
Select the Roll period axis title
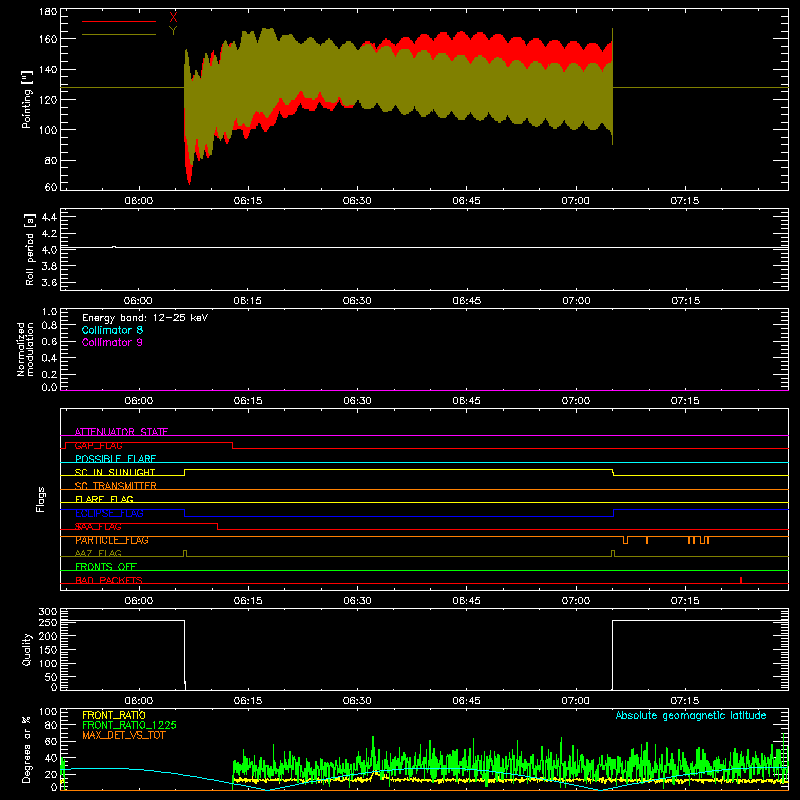click(x=30, y=249)
